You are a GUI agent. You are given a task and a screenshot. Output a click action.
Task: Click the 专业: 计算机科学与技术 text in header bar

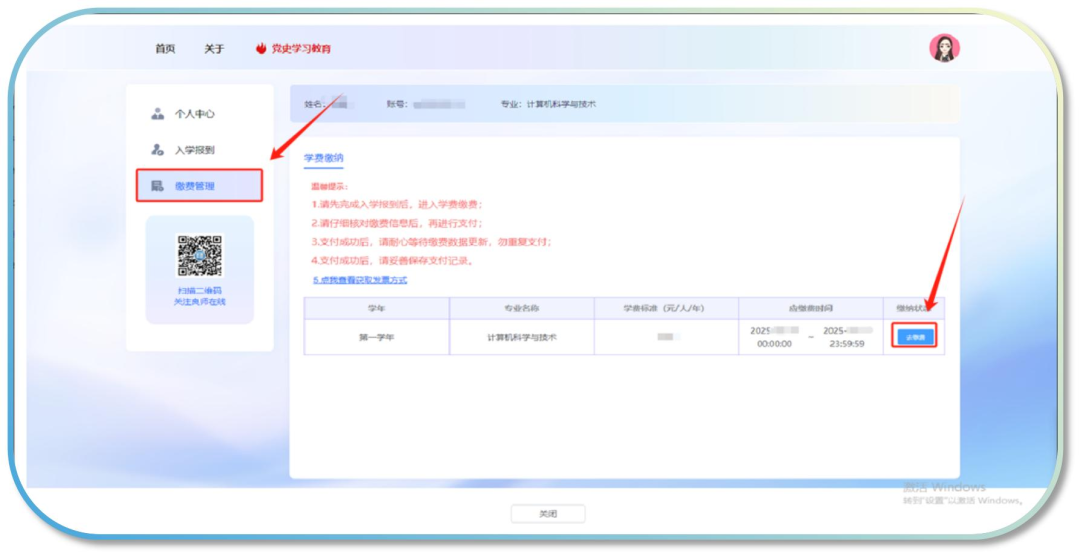[548, 104]
